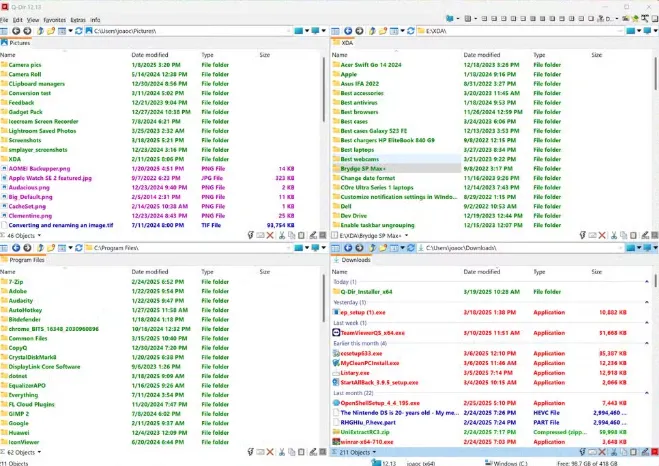Click delete X icon in Pictures pane status bar
659x466 pixels.
[270, 235]
